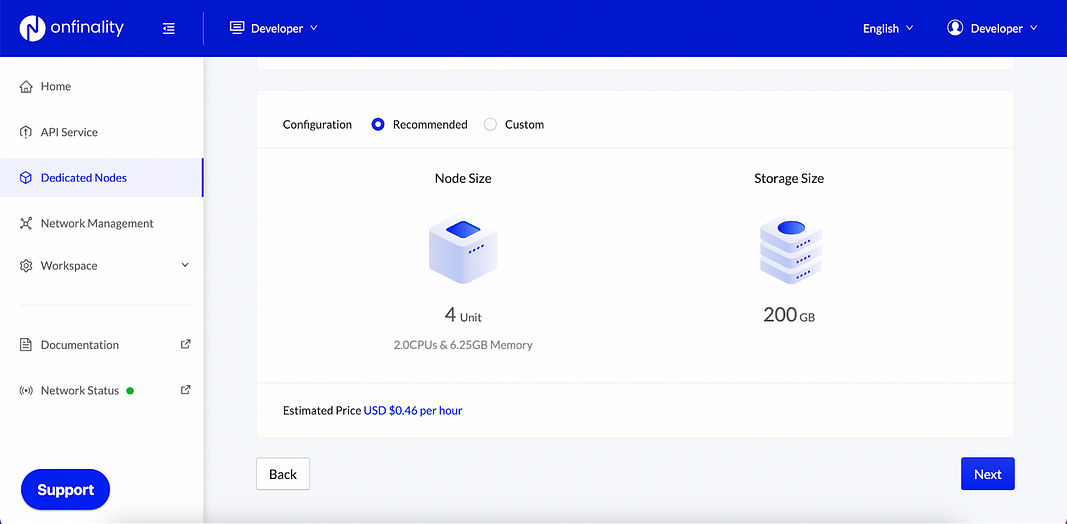Click the Home house icon

point(26,86)
